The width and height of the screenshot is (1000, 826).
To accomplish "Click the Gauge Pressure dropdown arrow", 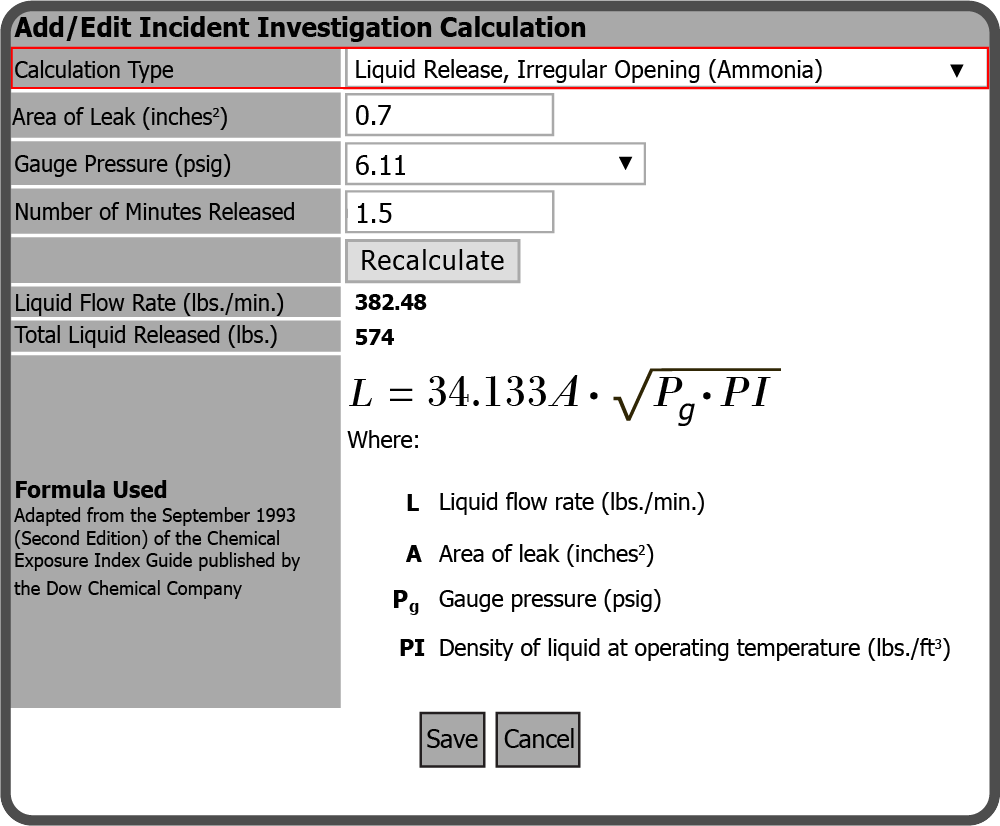I will (625, 164).
